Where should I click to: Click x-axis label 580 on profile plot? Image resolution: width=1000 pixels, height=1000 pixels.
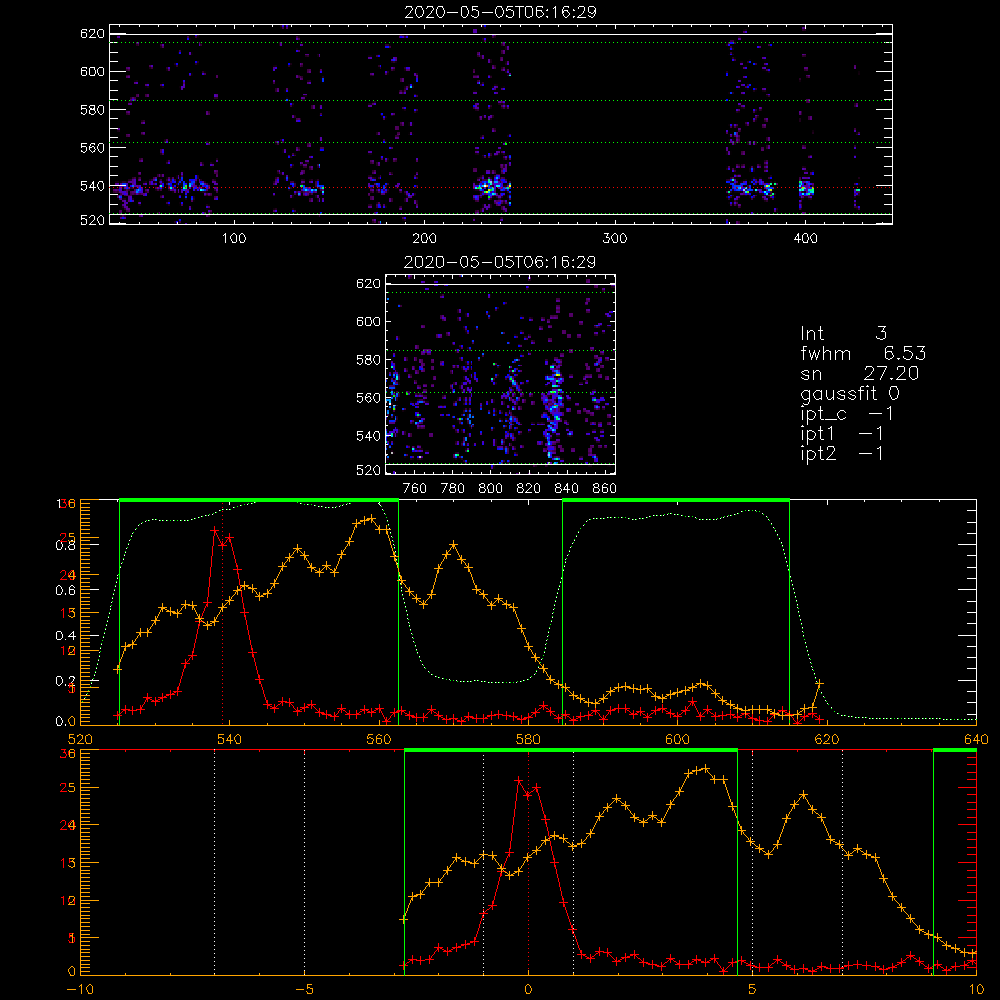click(x=528, y=740)
